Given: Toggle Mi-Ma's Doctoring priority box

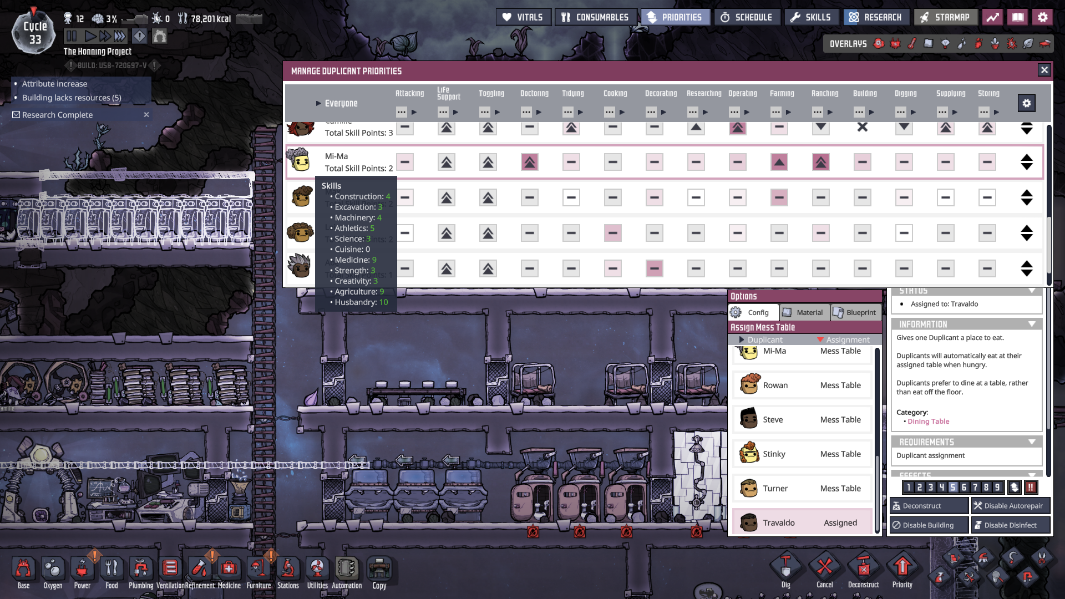Looking at the screenshot, I should (x=529, y=162).
